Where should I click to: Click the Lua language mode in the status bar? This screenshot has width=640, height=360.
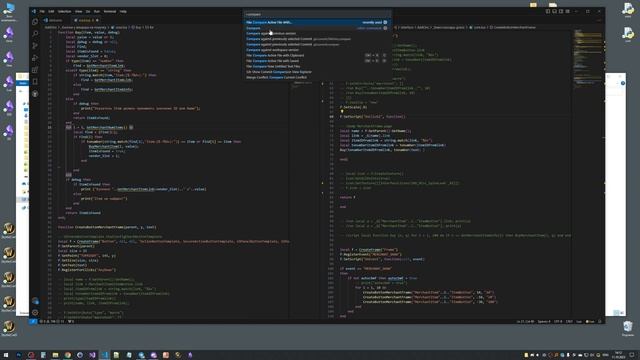click(579, 322)
